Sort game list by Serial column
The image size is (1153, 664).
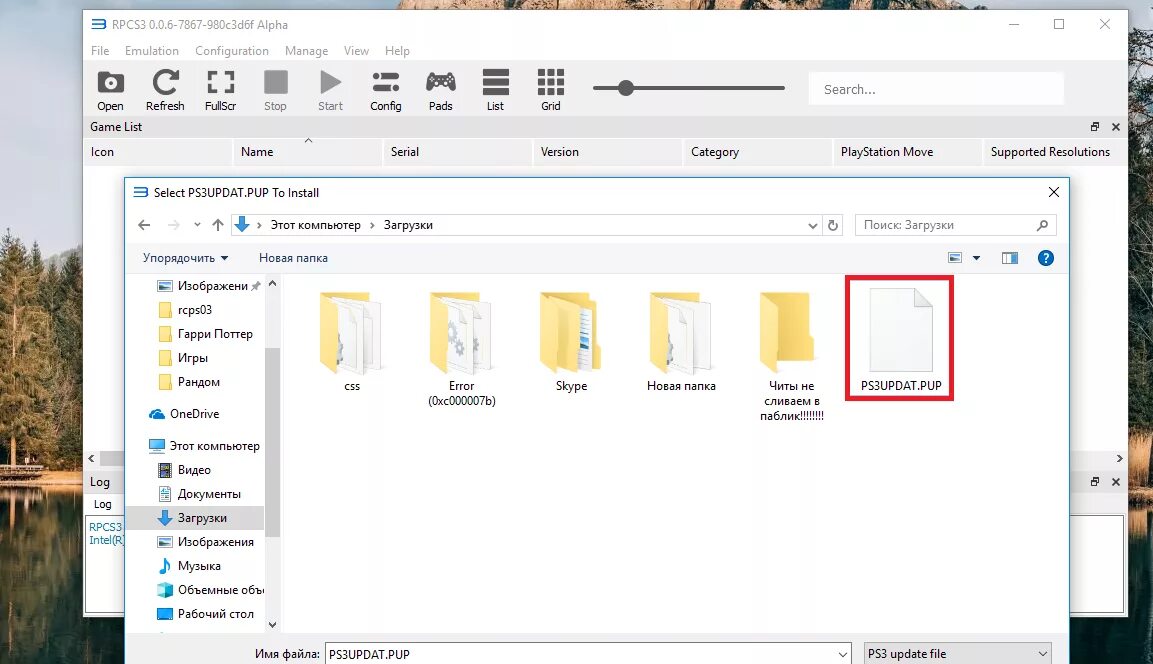pyautogui.click(x=457, y=151)
